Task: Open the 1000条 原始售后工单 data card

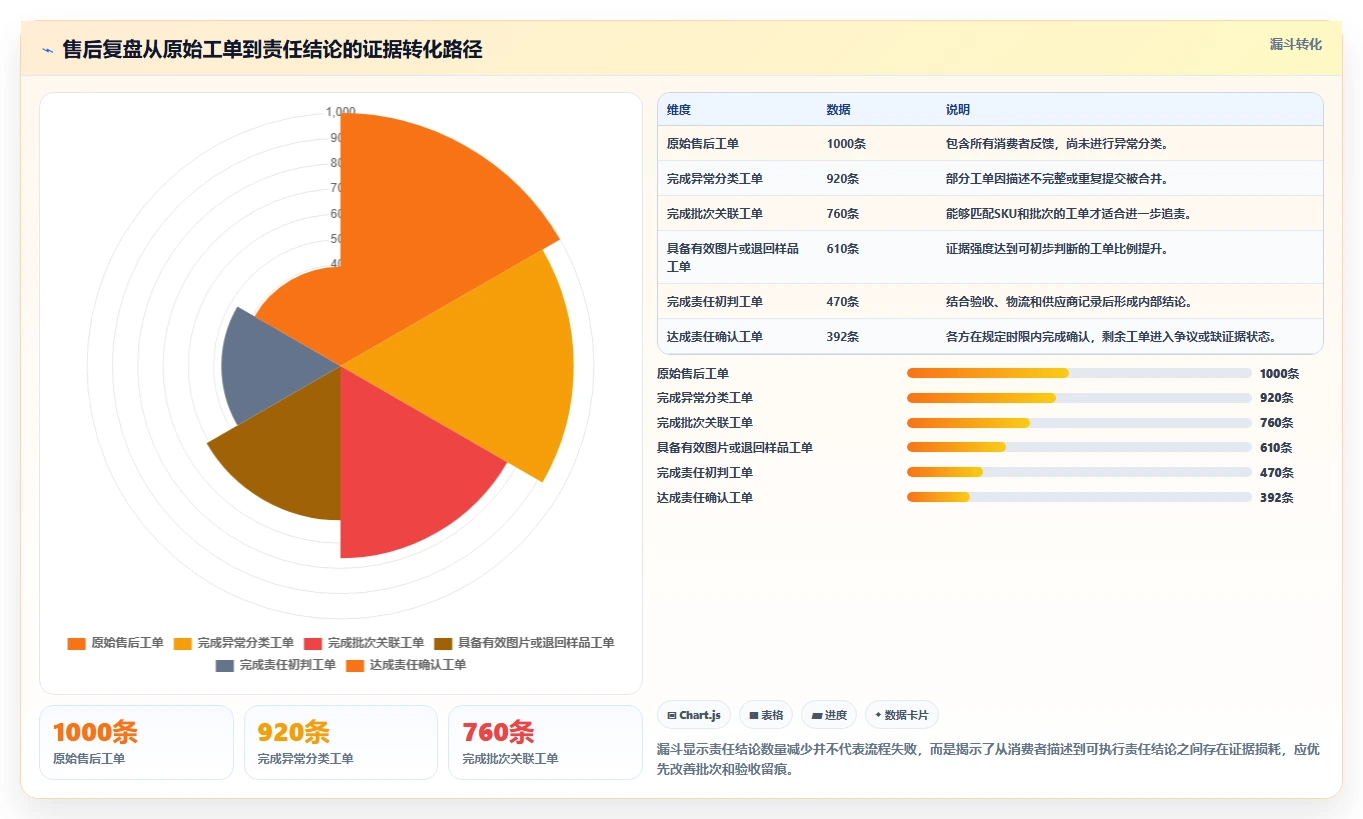Action: [136, 742]
